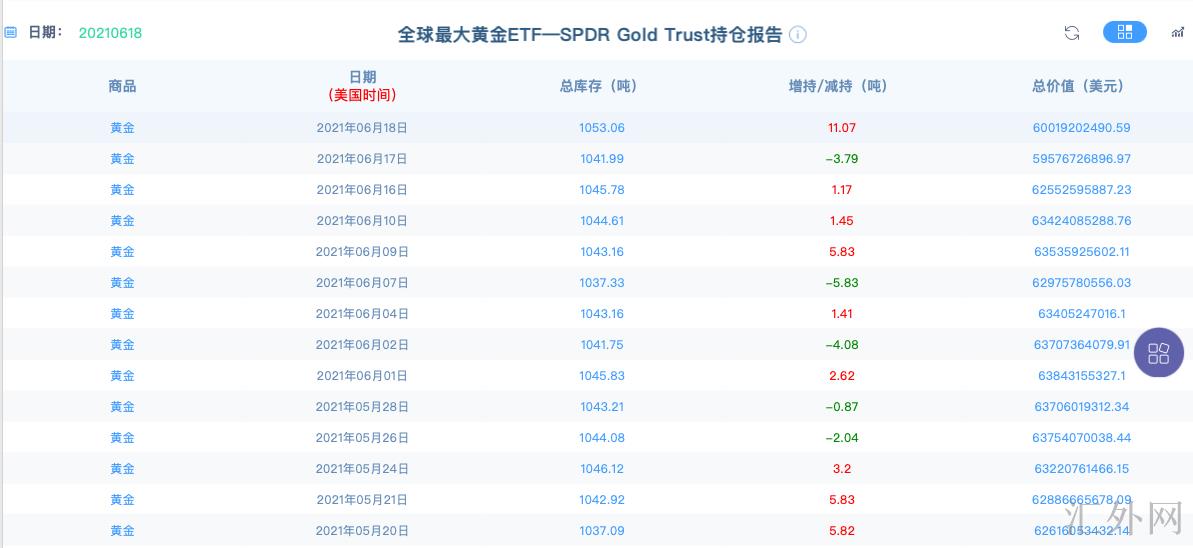
Task: Select inventory value 1041.75
Action: click(602, 345)
